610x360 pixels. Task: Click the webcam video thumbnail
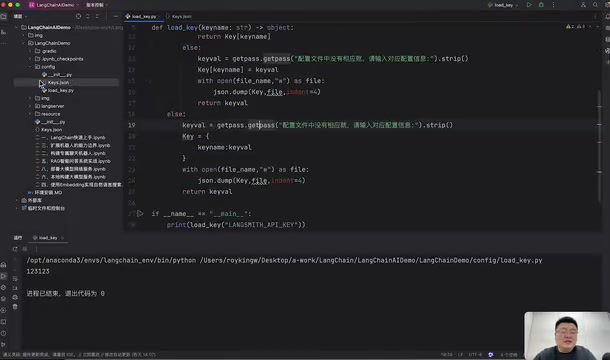coord(567,335)
